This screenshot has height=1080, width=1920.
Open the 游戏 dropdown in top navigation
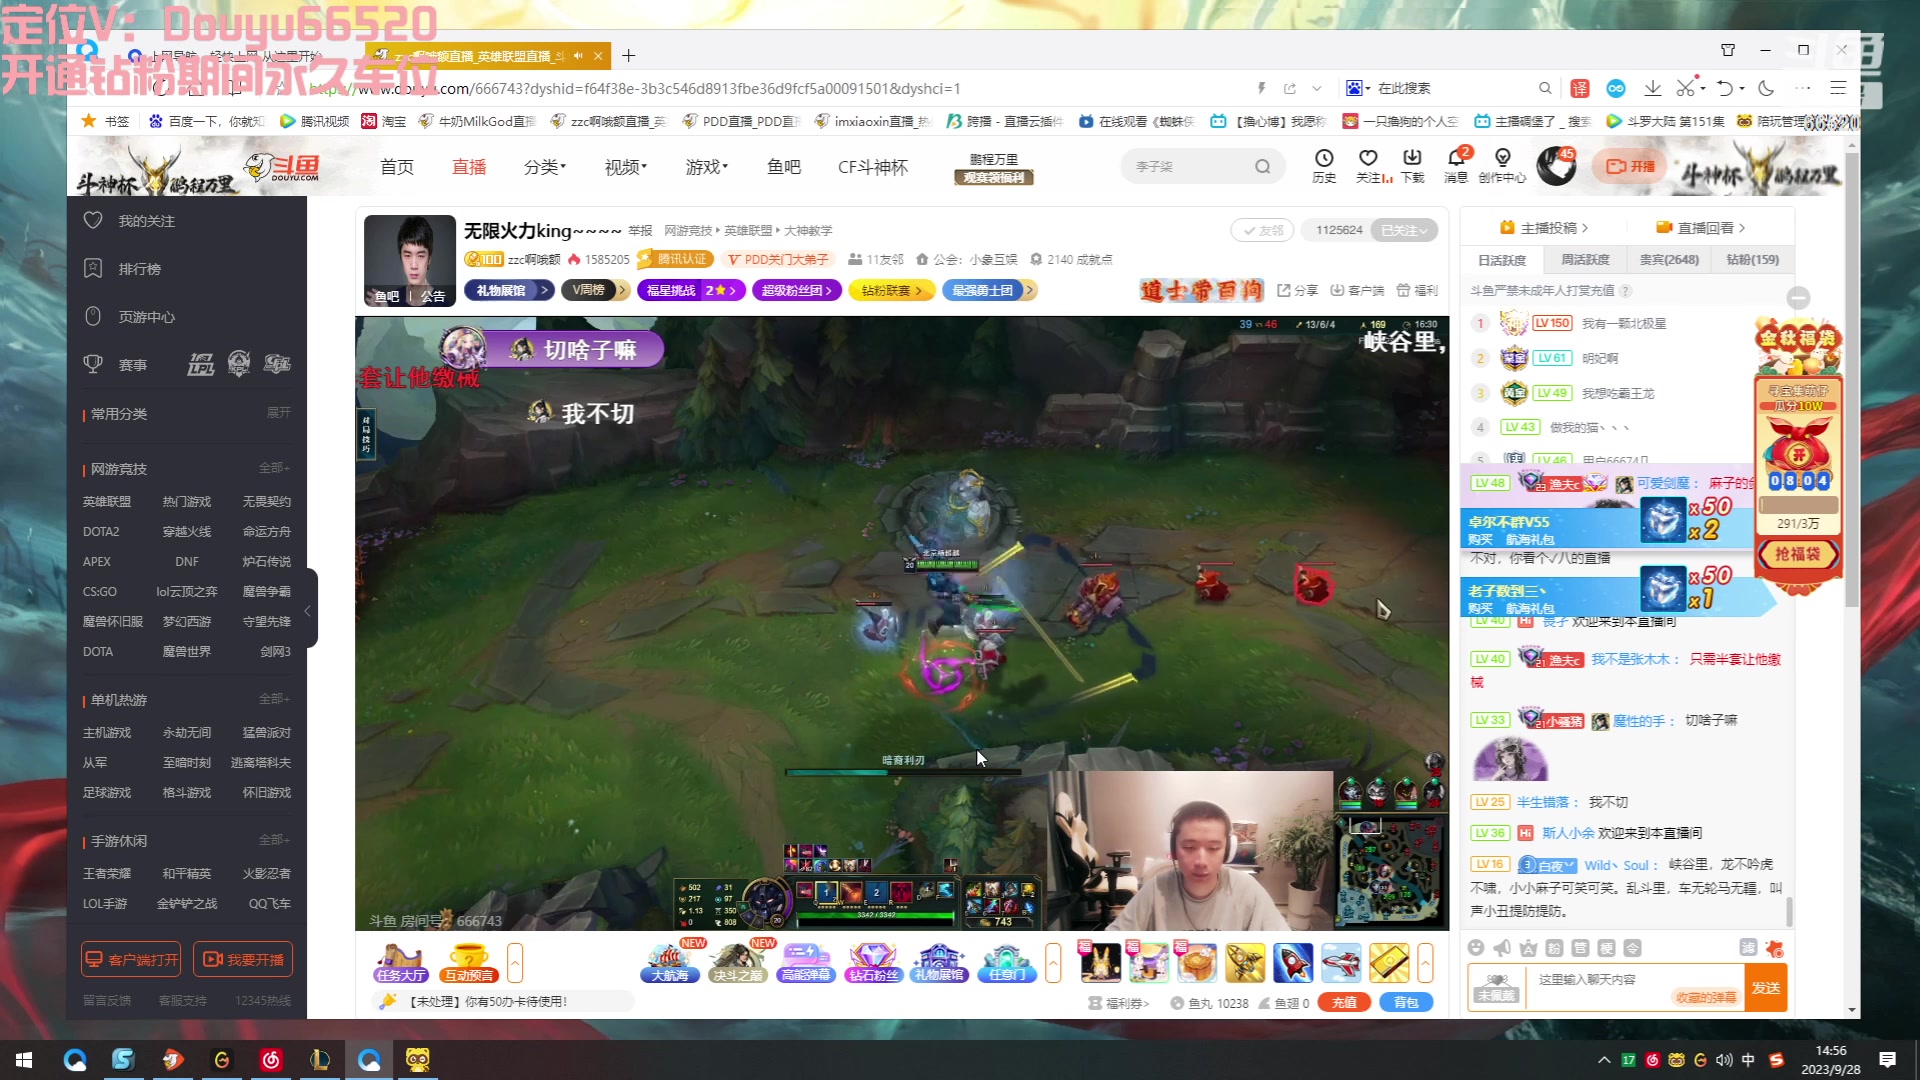click(707, 167)
